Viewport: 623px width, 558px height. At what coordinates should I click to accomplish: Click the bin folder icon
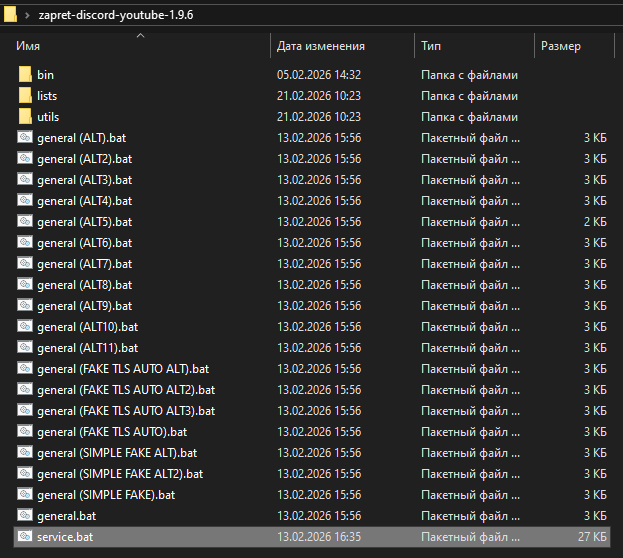coord(25,75)
